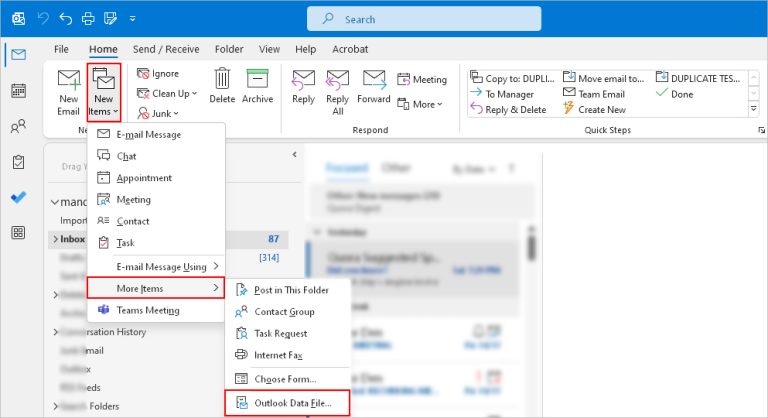Run DUPLICATE TES... quick step

tap(697, 78)
